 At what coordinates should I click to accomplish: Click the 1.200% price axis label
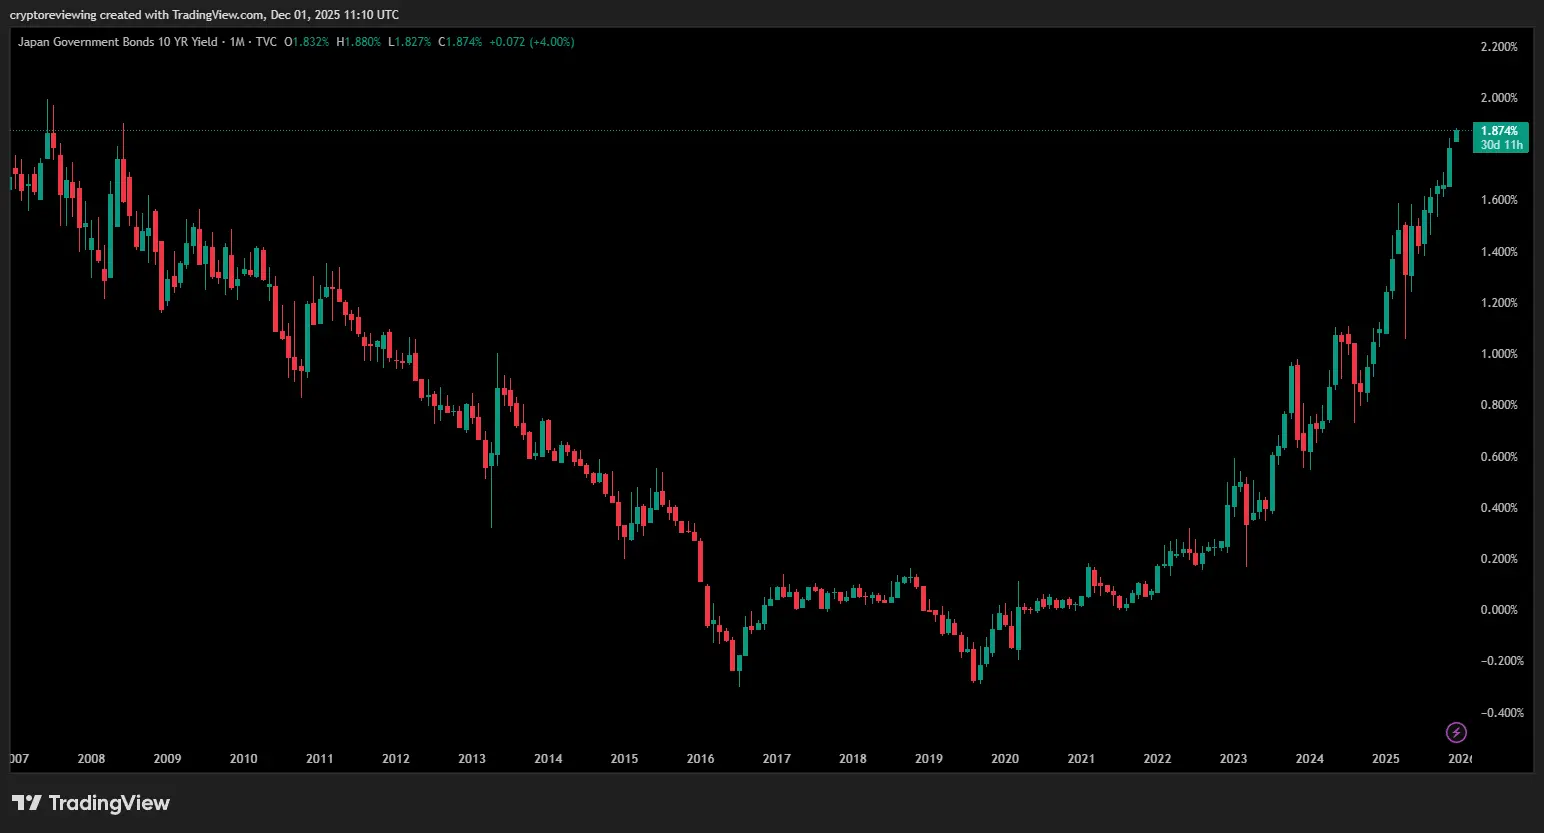[x=1499, y=303]
